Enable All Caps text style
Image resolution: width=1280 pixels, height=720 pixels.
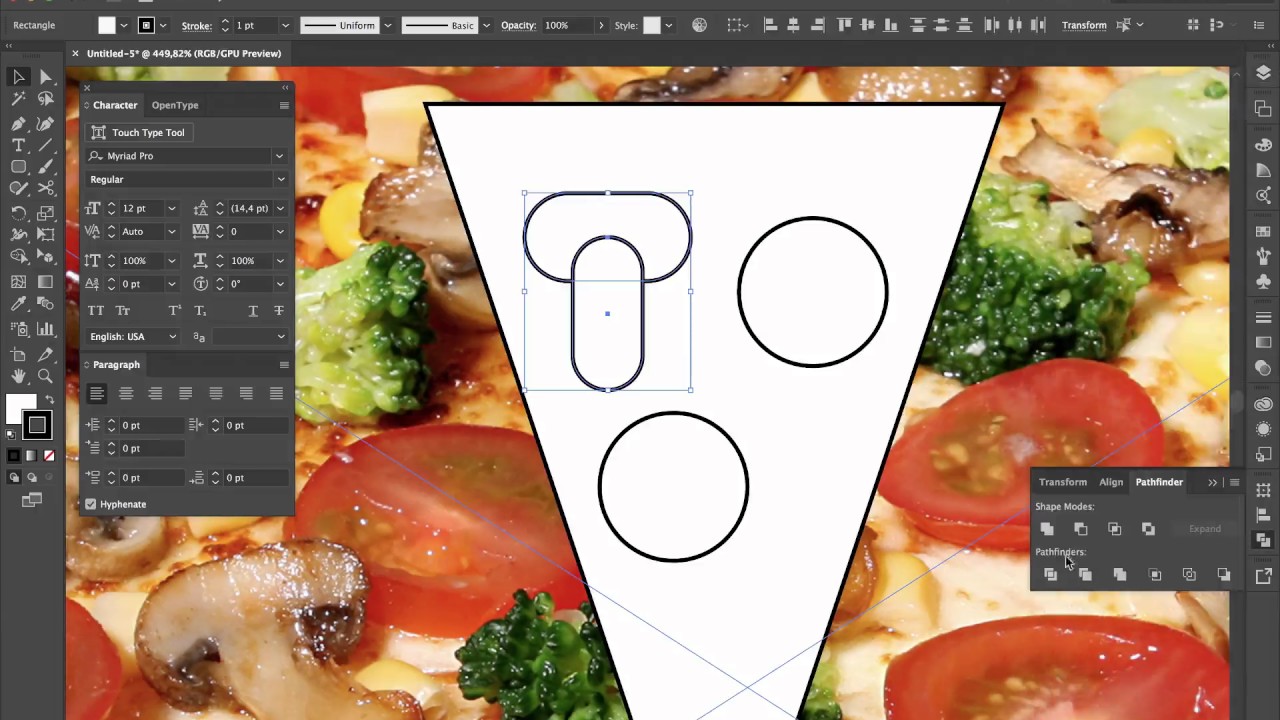(96, 311)
